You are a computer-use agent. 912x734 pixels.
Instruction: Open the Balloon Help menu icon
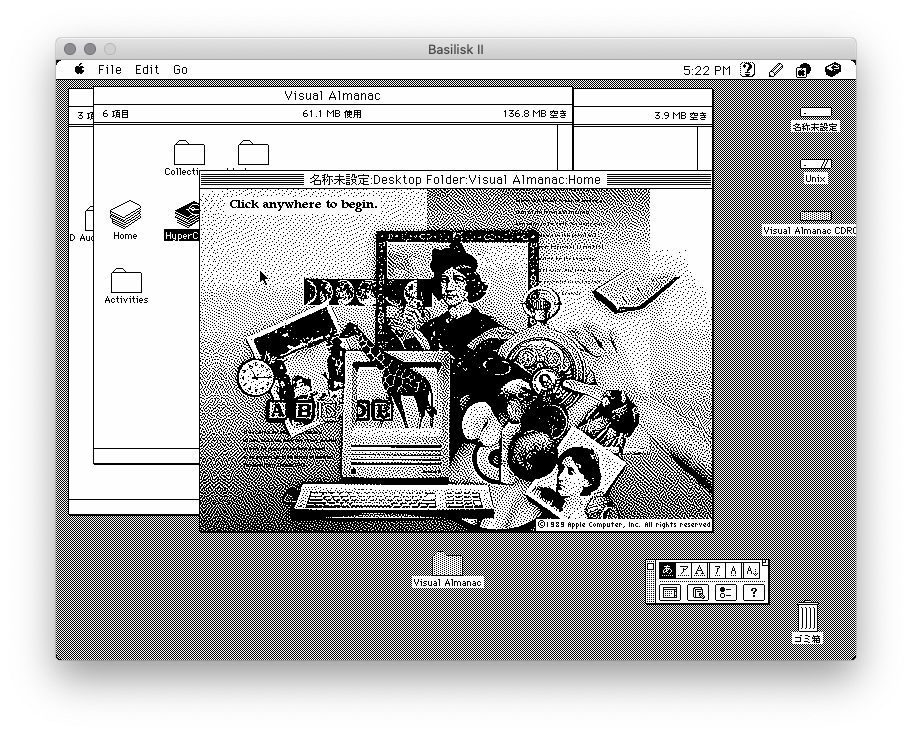pos(747,70)
